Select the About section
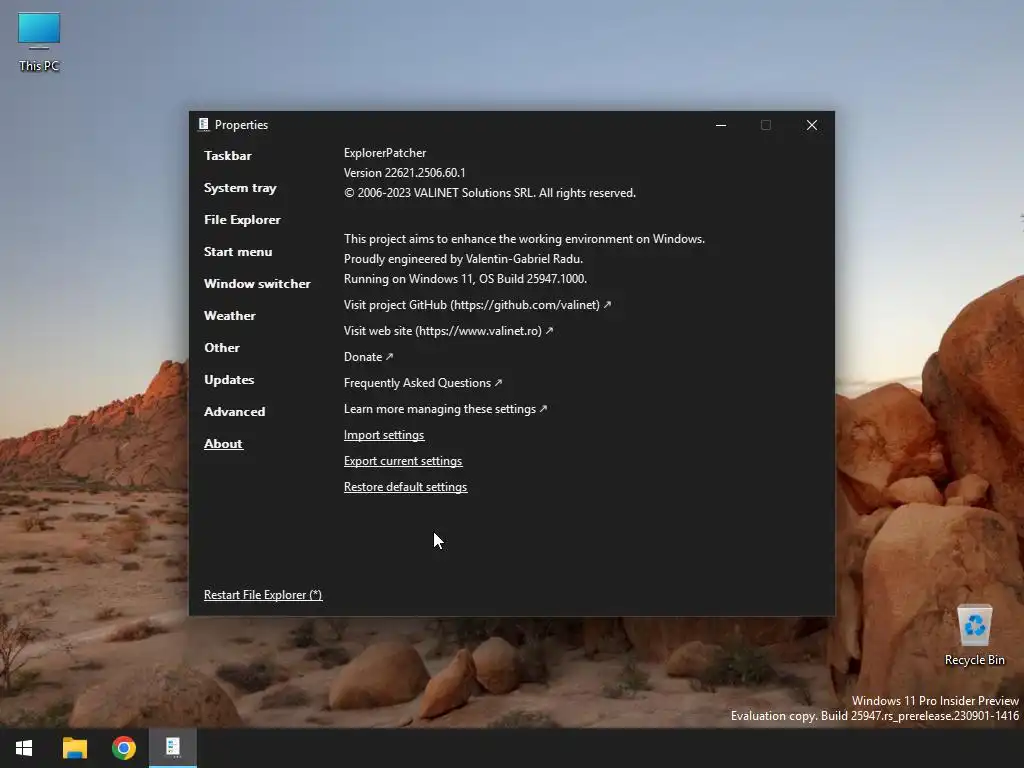 coord(223,443)
